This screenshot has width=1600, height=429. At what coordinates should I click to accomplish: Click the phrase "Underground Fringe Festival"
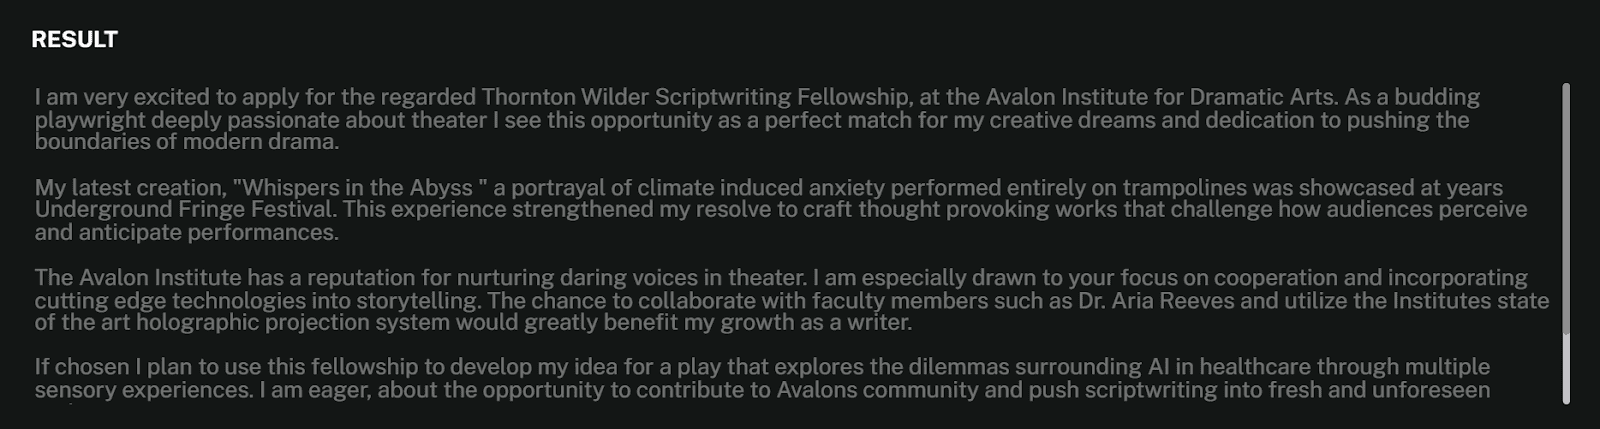184,210
